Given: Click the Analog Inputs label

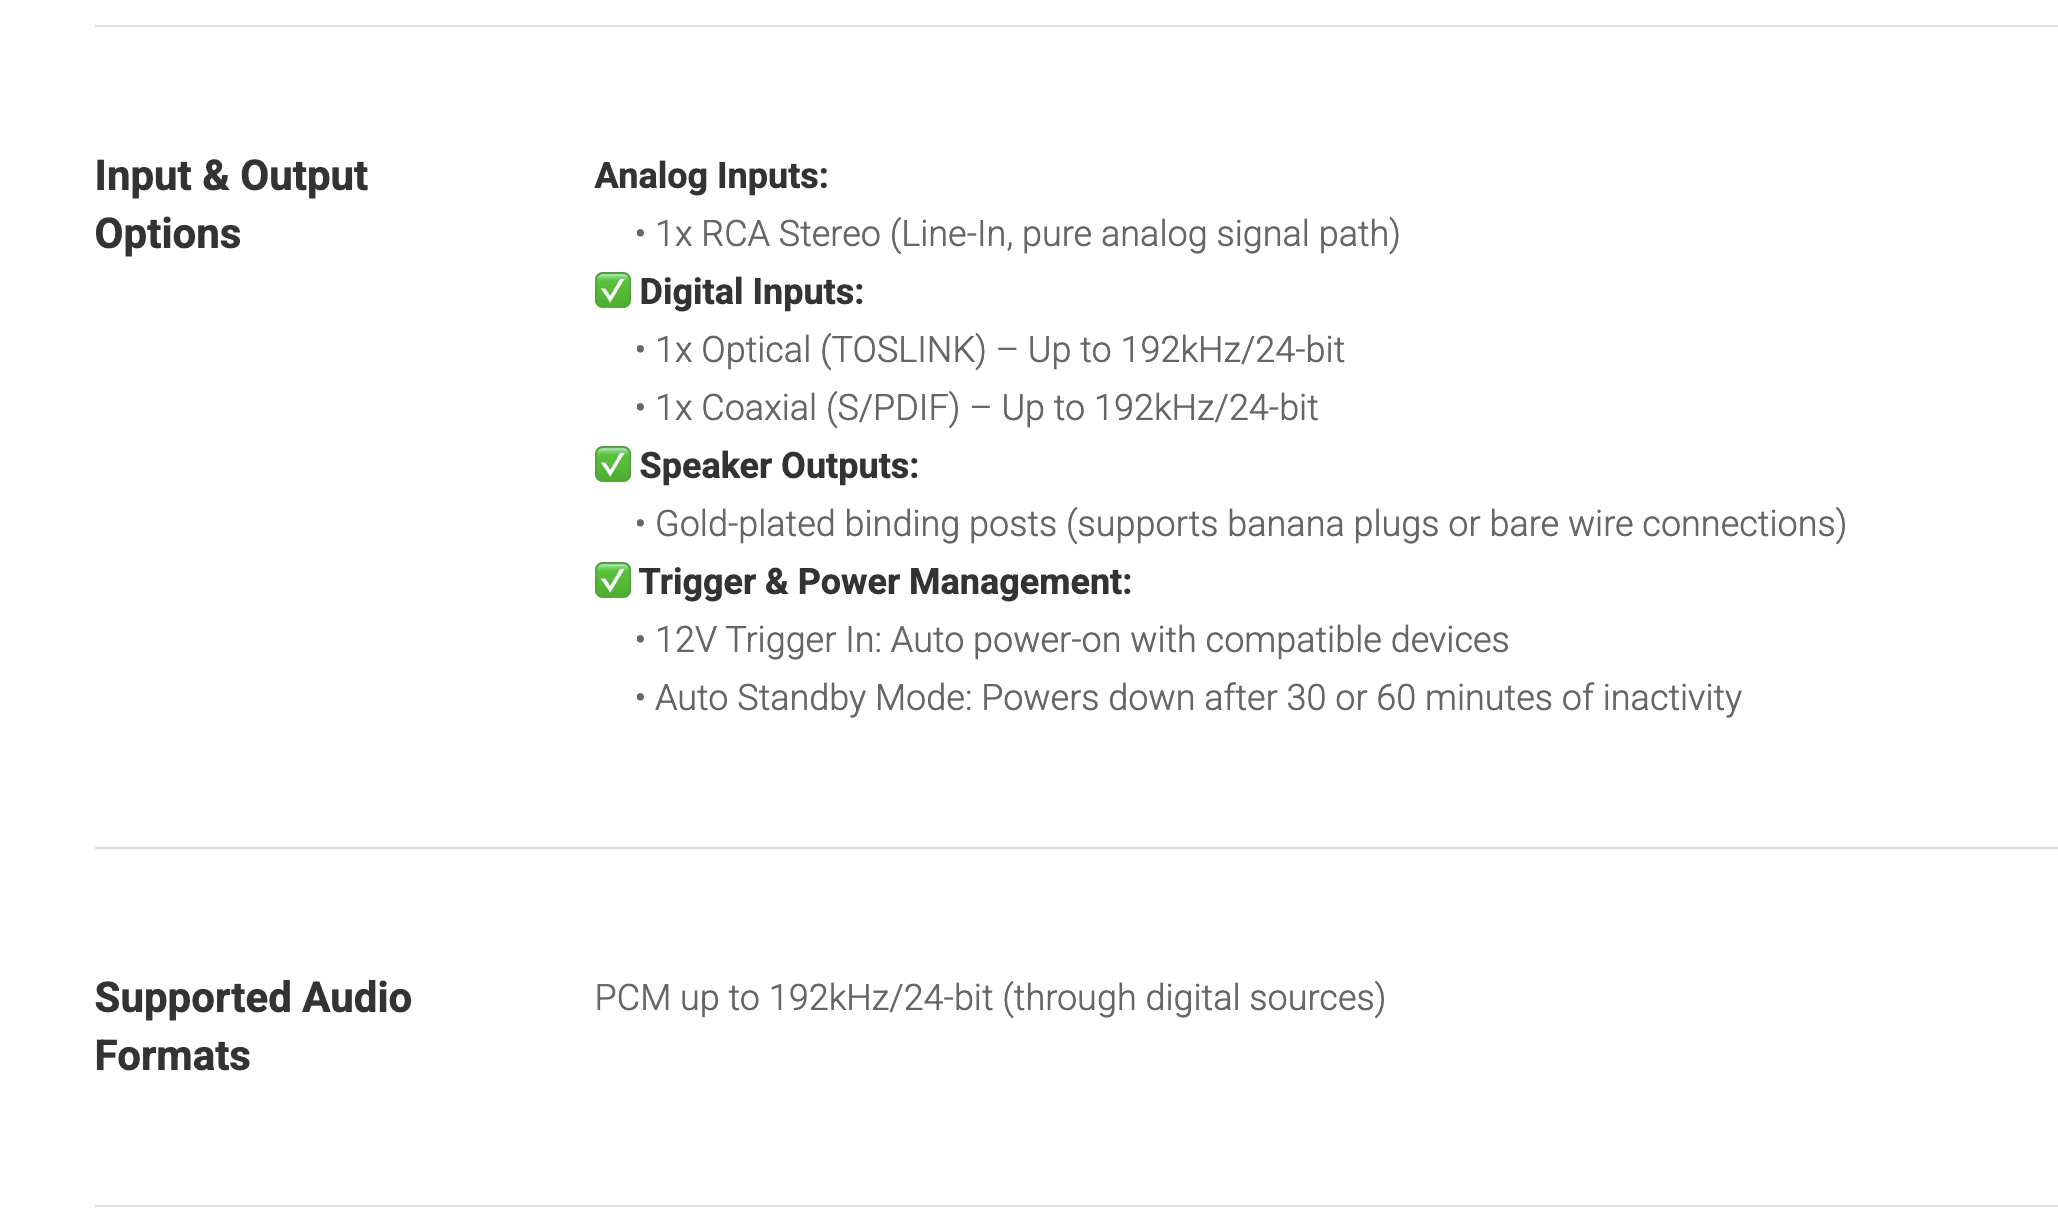Looking at the screenshot, I should pyautogui.click(x=711, y=176).
